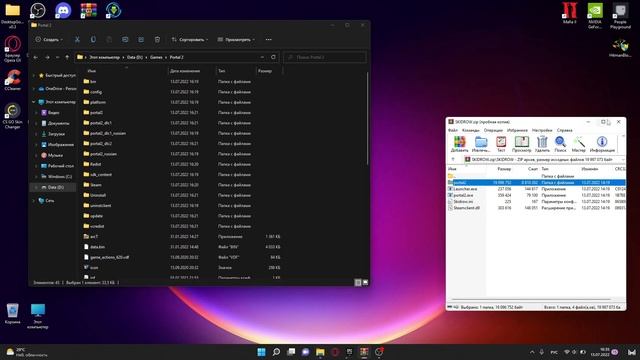The width and height of the screenshot is (640, 360).
Task: Click the Copy icon in Explorer toolbar
Action: point(93,40)
